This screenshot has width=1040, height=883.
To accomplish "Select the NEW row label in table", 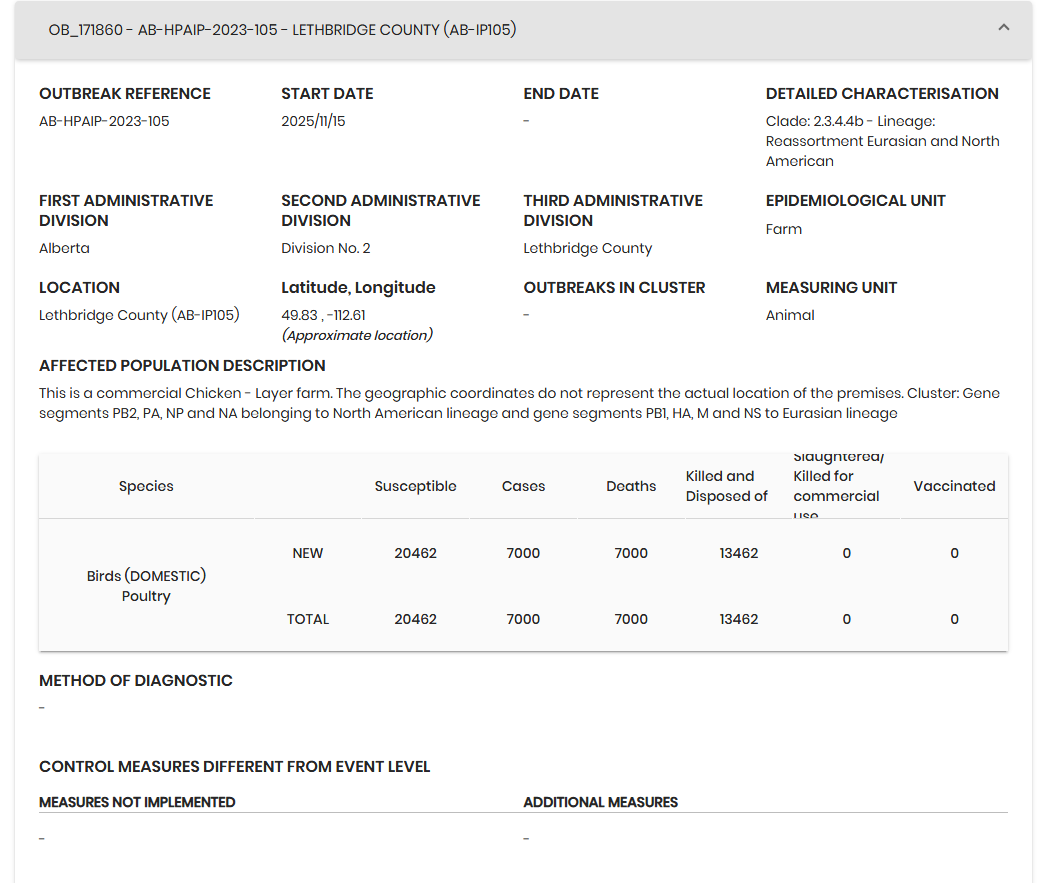I will pos(307,553).
